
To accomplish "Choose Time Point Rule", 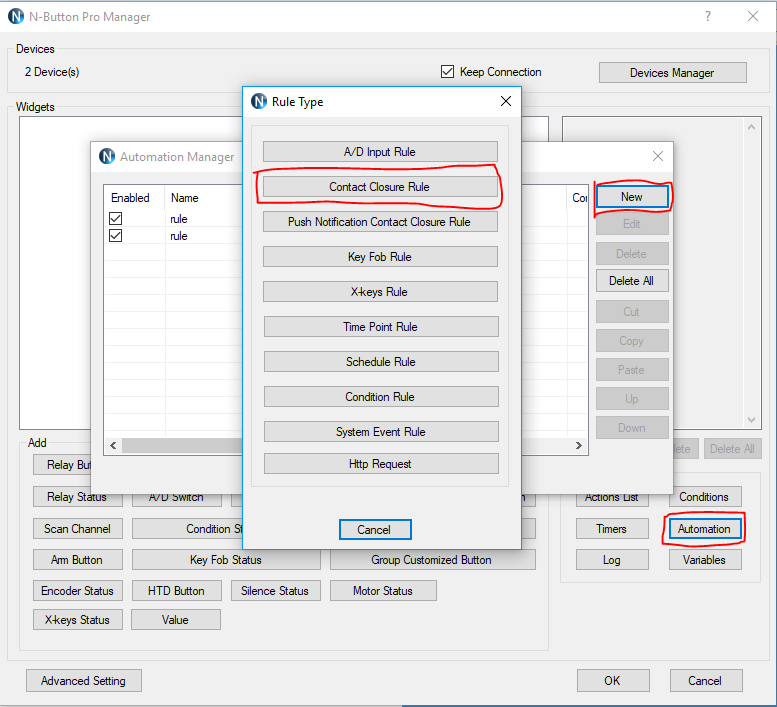I will [x=381, y=326].
